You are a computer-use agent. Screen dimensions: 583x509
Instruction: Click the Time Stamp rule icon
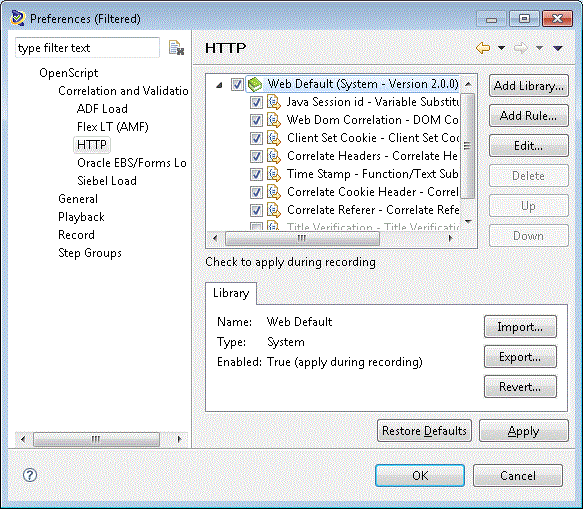[x=274, y=174]
